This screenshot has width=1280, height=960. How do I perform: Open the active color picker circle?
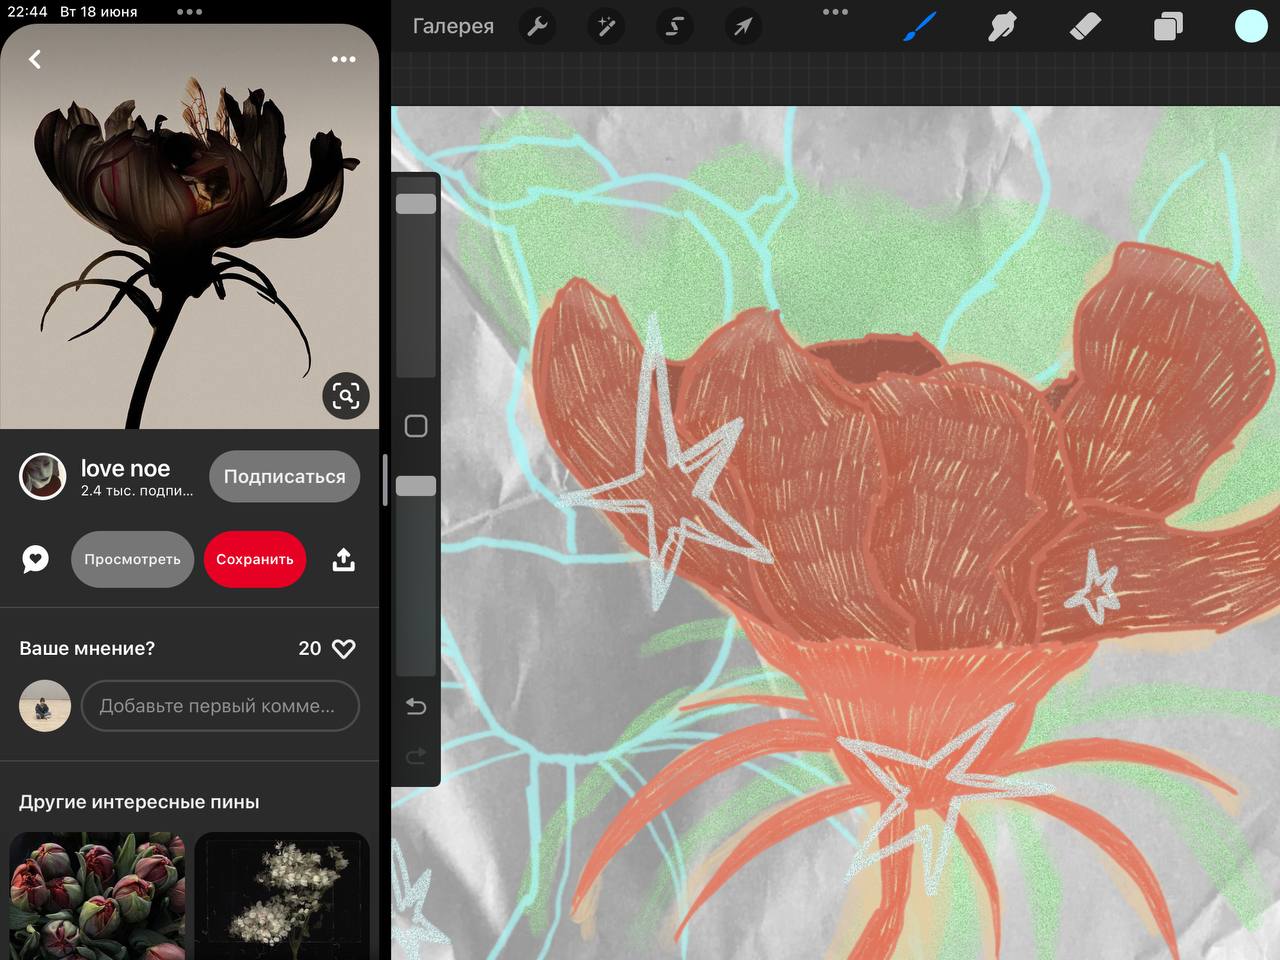1250,26
